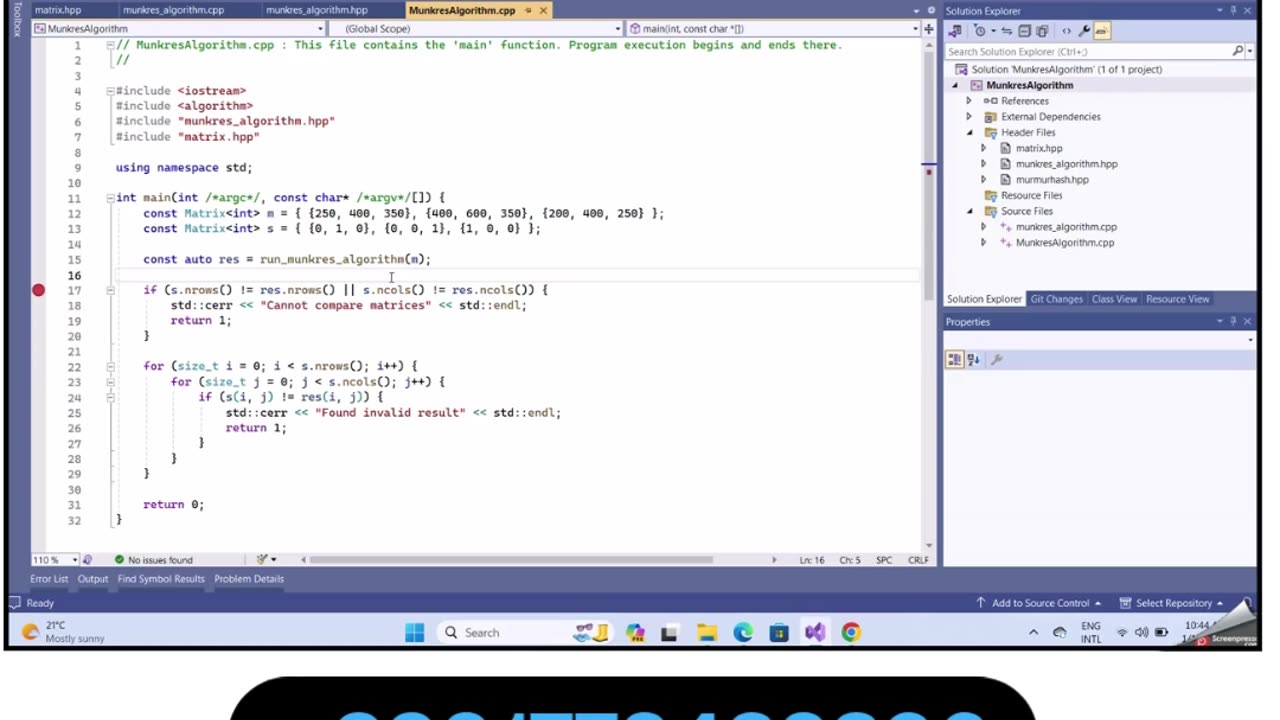Click the Chrome icon in the taskbar
Image resolution: width=1280 pixels, height=720 pixels.
(x=851, y=632)
